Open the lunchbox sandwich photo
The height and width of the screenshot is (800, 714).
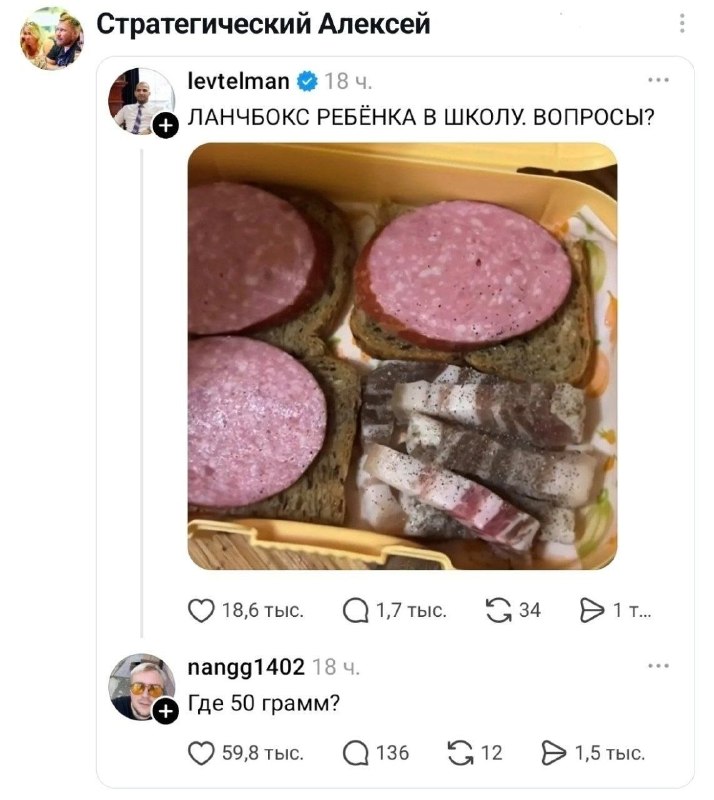coord(402,356)
